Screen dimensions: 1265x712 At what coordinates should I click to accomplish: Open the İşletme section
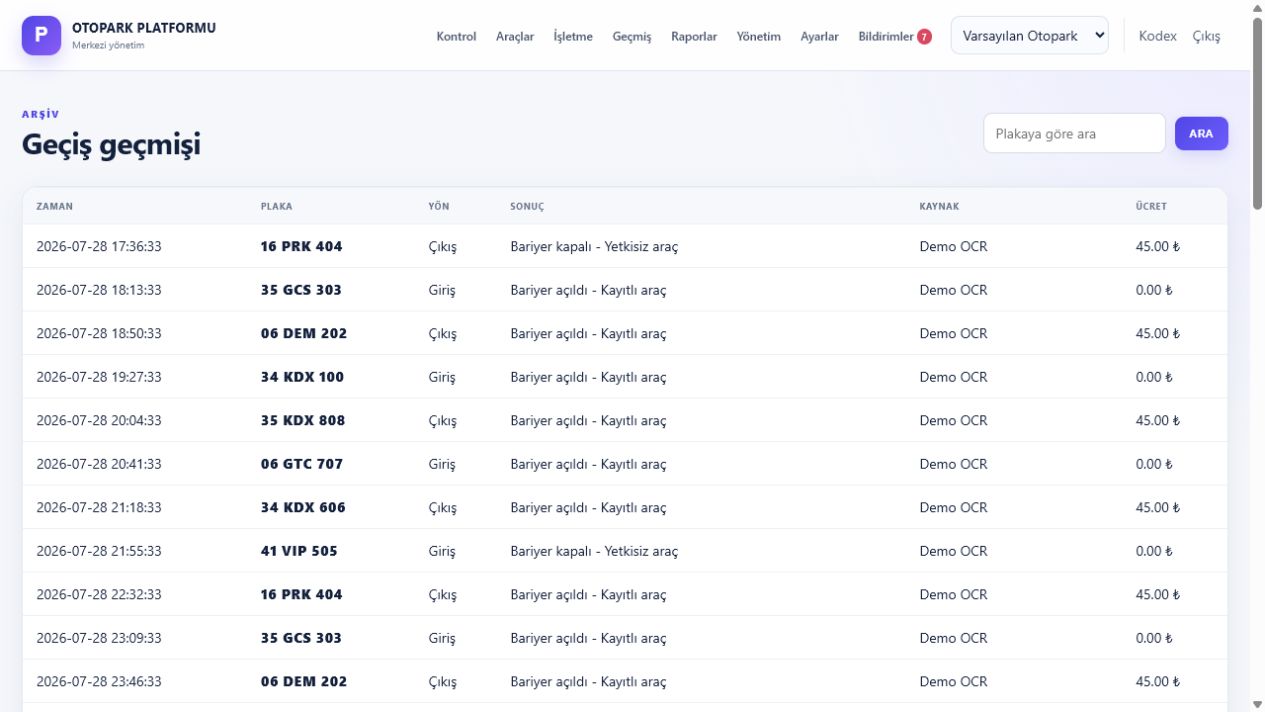573,36
